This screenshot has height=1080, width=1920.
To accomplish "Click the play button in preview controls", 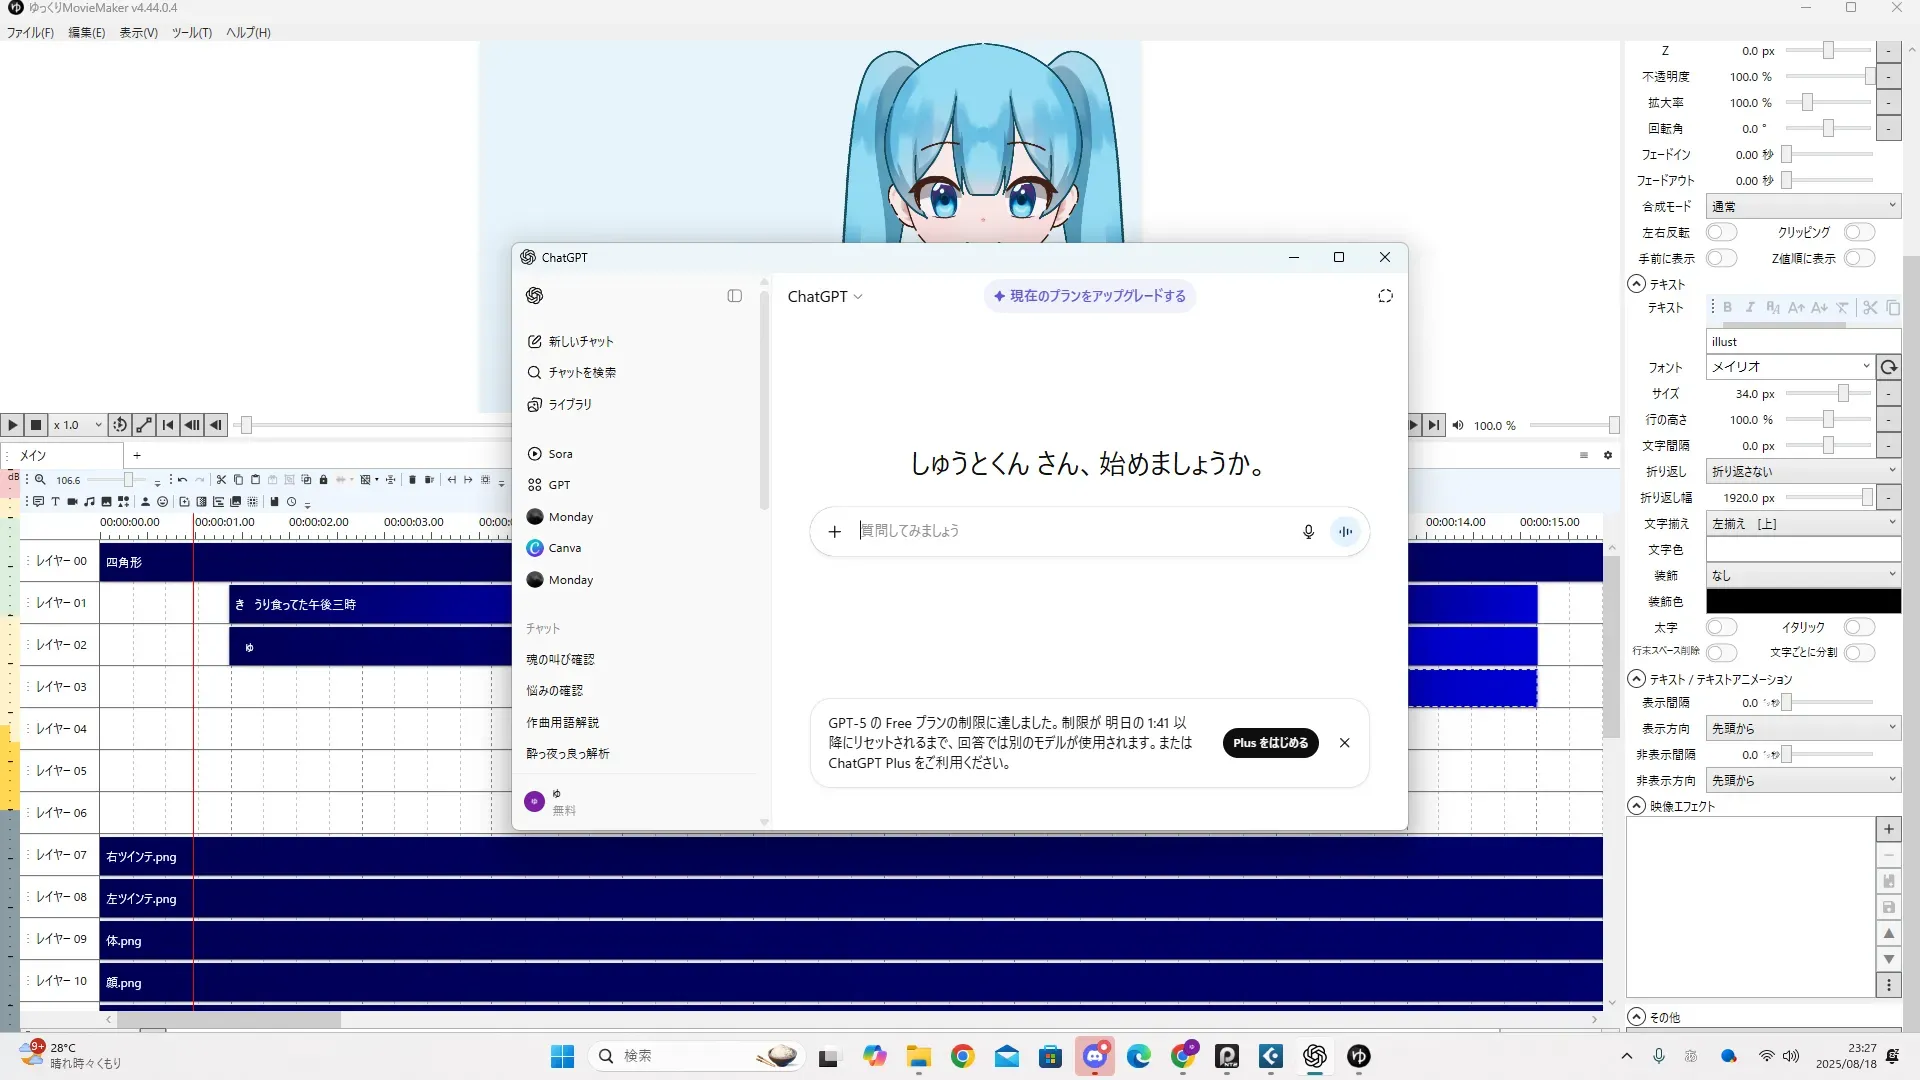I will point(13,425).
